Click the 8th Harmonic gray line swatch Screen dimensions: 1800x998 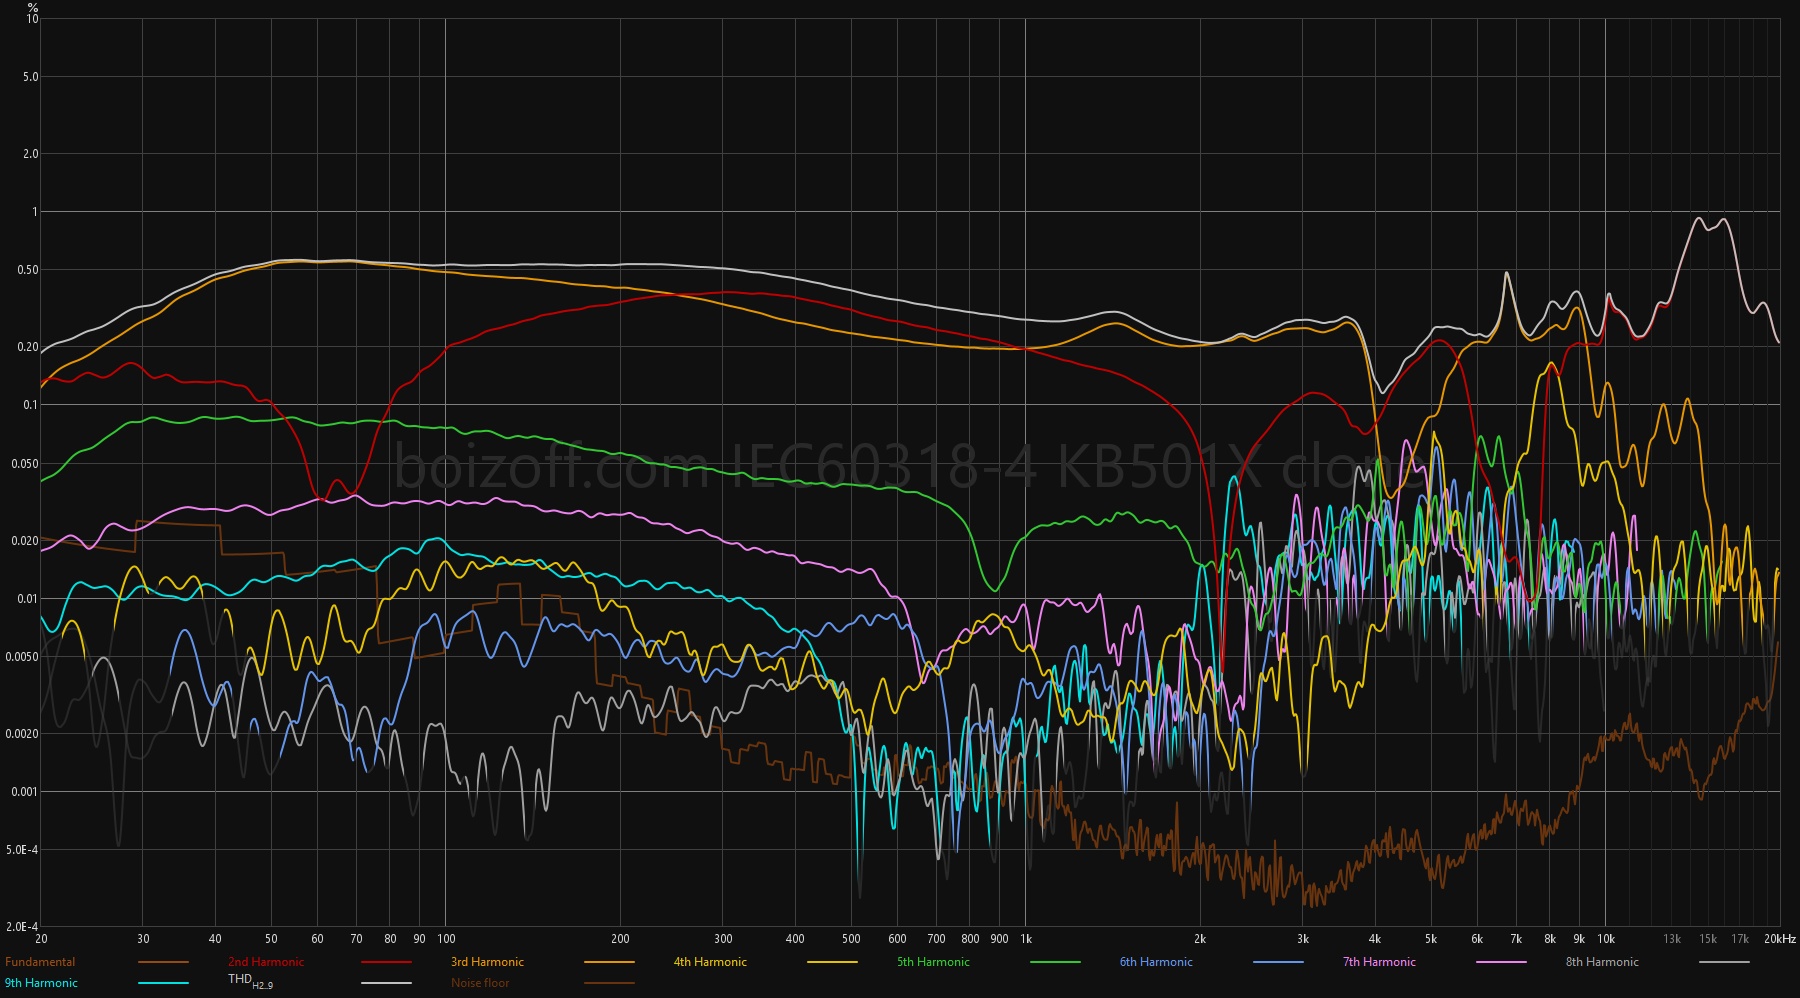click(x=1724, y=962)
